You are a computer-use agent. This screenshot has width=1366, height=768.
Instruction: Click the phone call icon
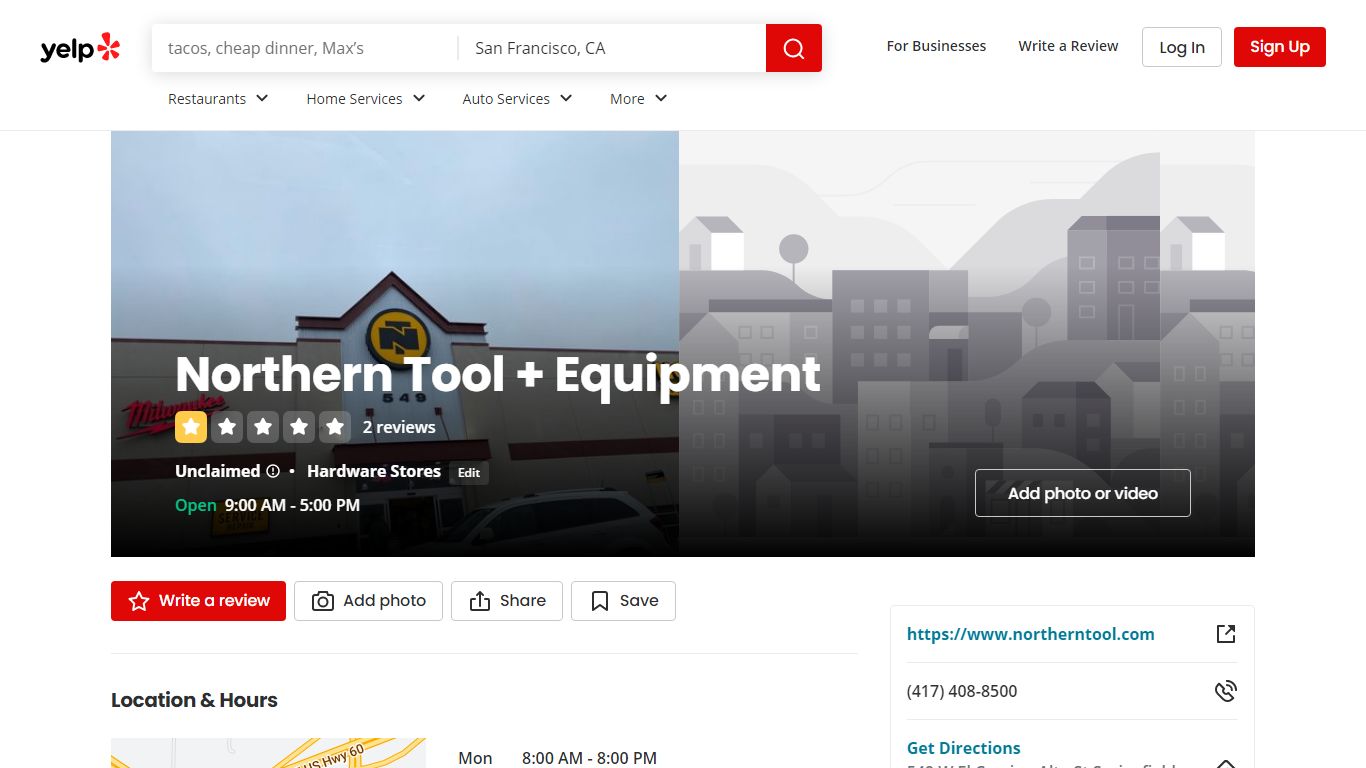pos(1226,691)
